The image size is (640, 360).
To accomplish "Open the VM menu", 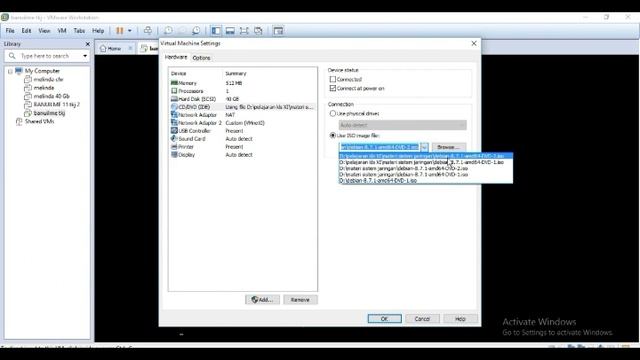I will coord(62,31).
